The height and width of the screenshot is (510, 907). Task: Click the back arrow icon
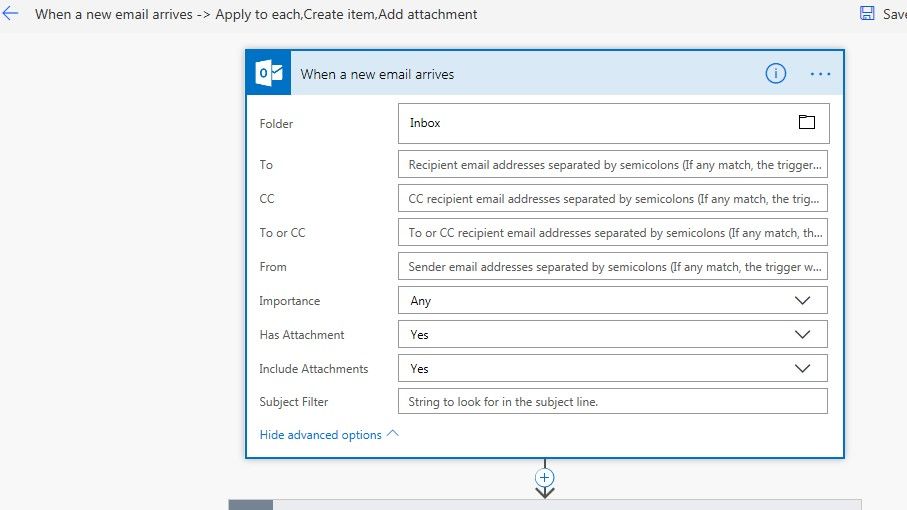pyautogui.click(x=11, y=14)
